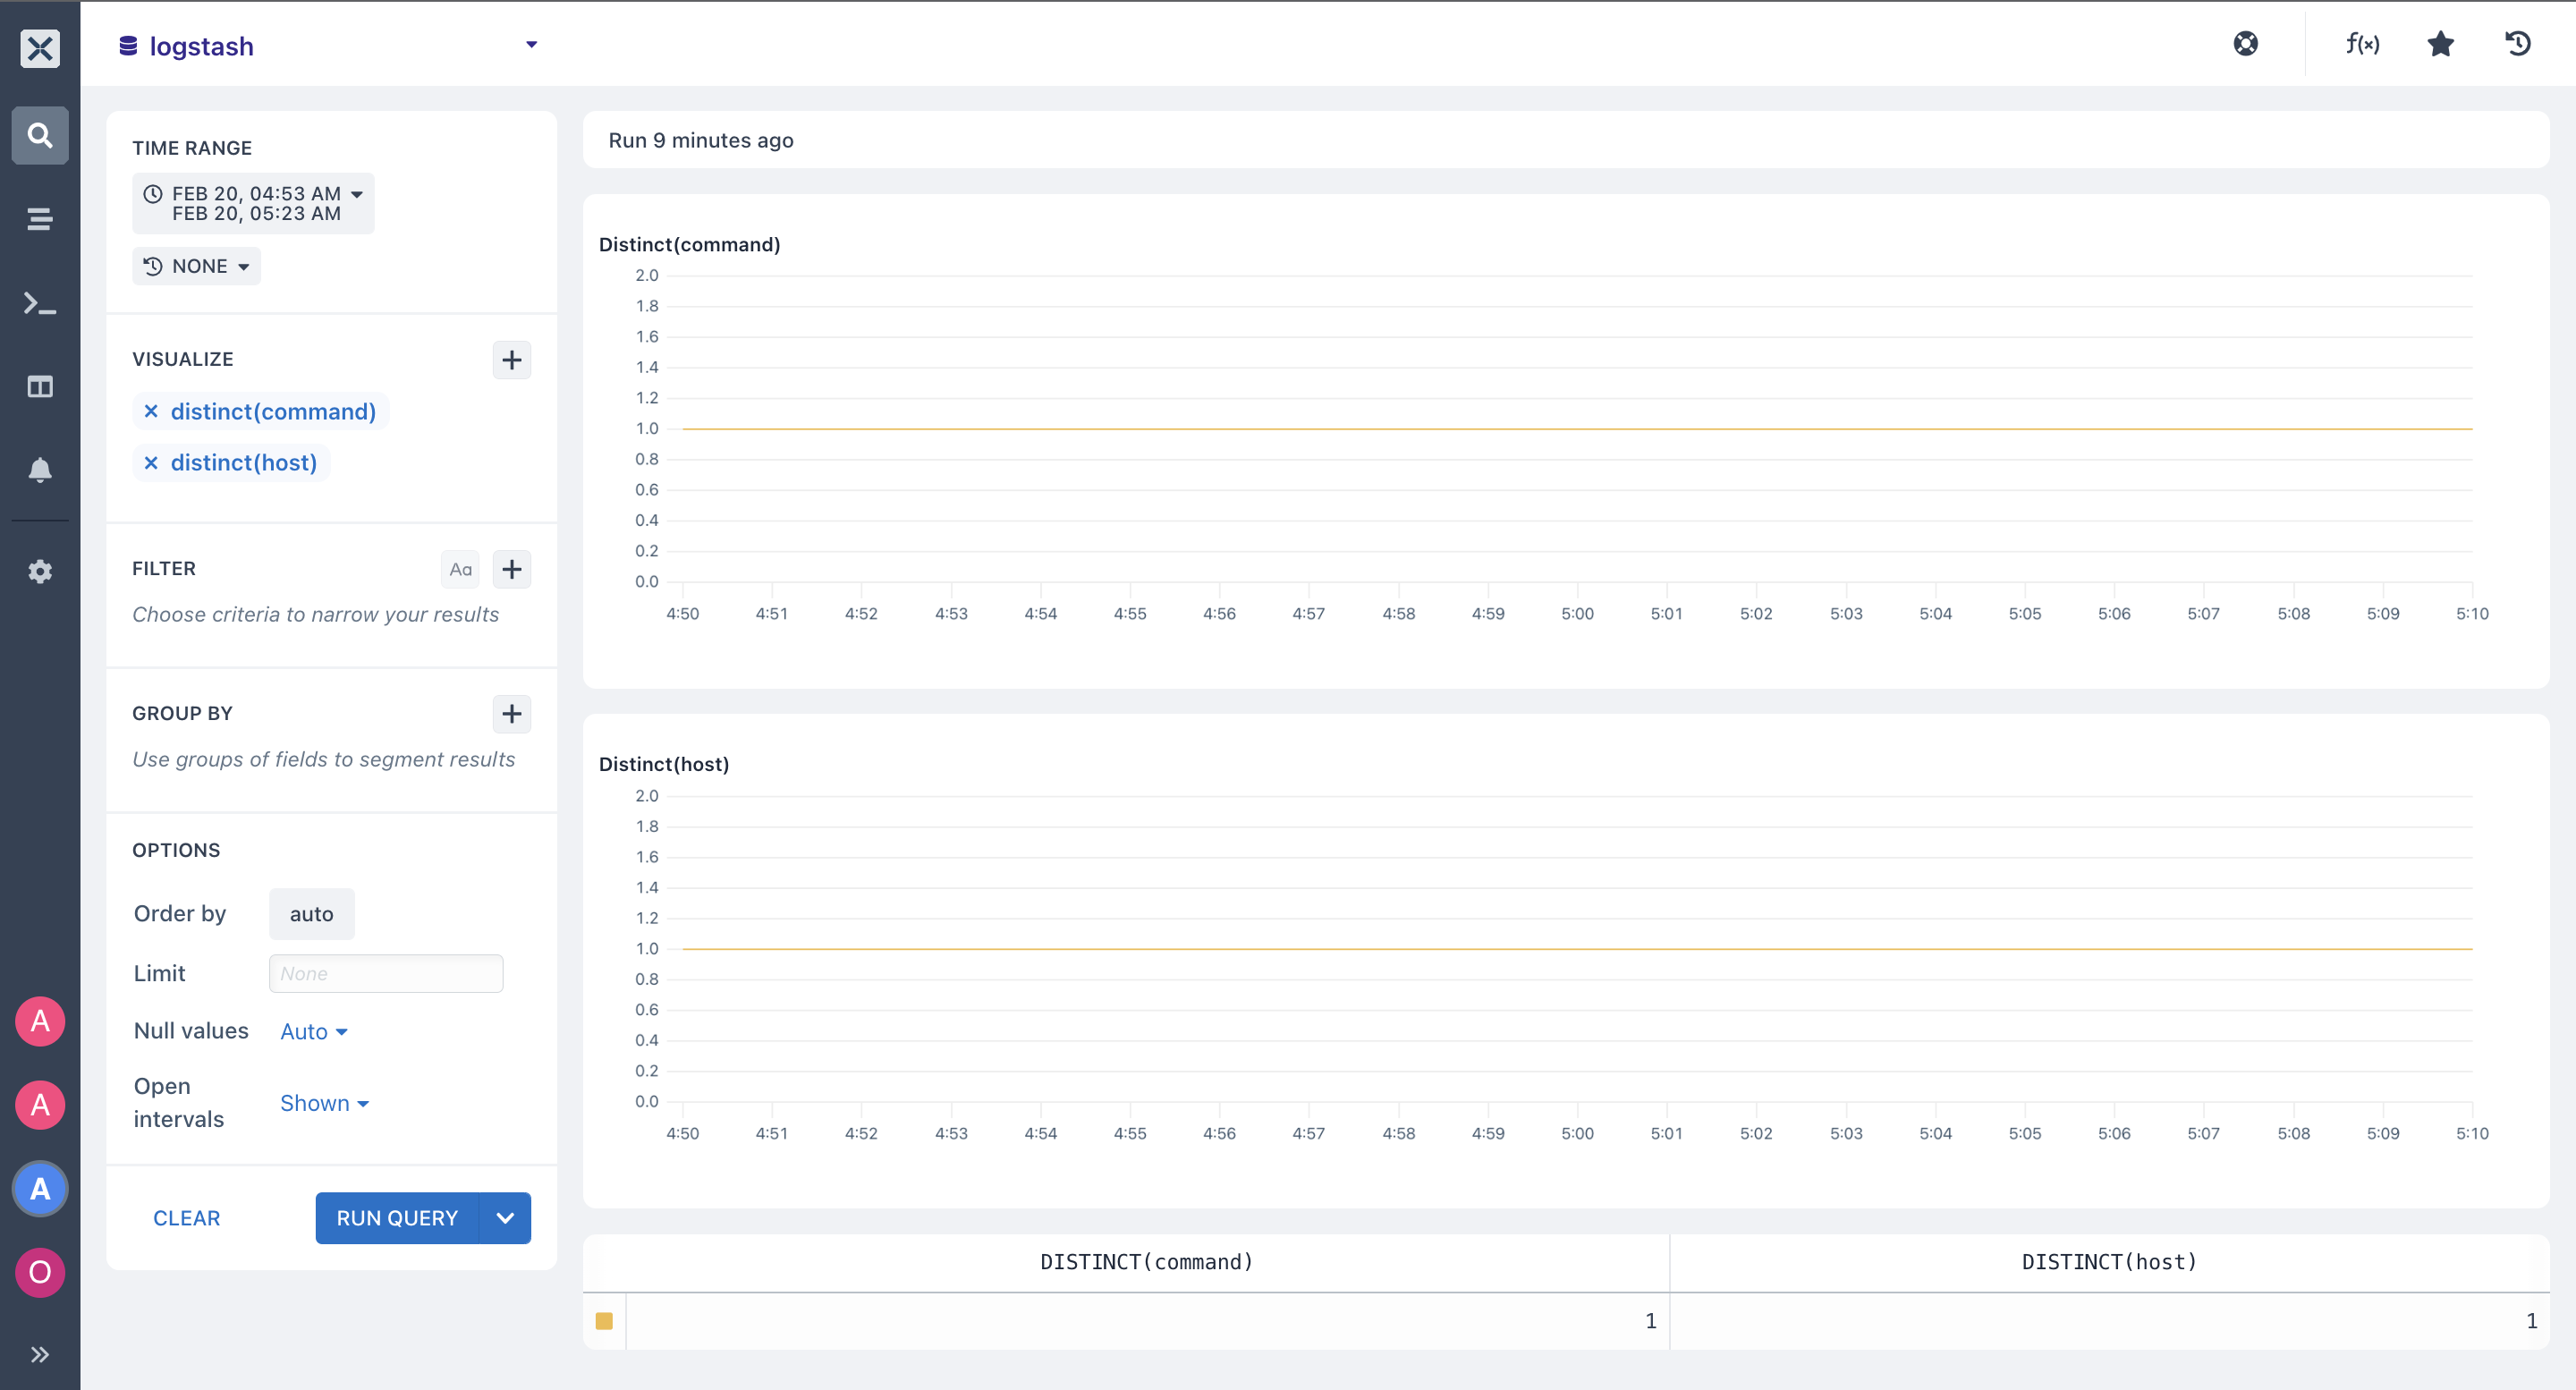Select the blue A avatar

pyautogui.click(x=40, y=1189)
